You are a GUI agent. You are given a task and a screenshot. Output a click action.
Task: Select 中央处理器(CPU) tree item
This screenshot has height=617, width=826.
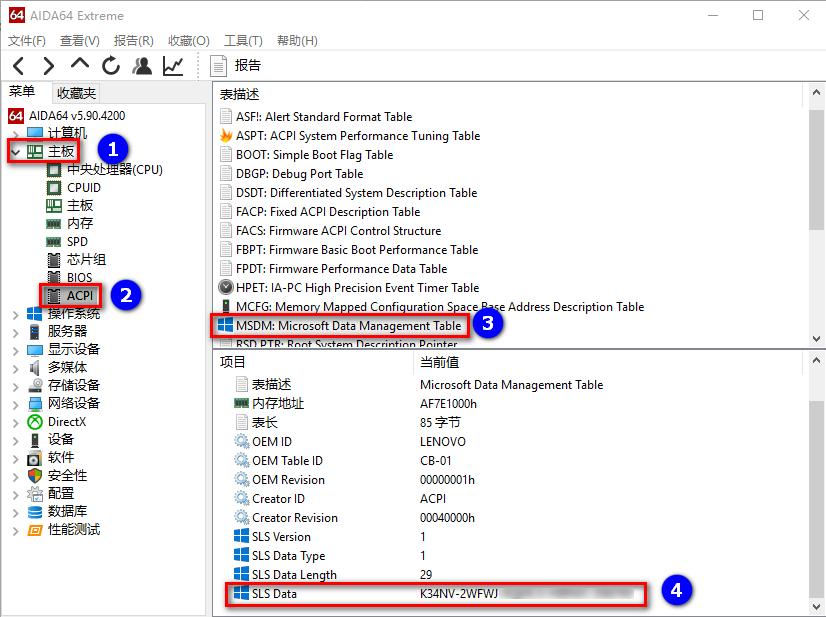114,169
